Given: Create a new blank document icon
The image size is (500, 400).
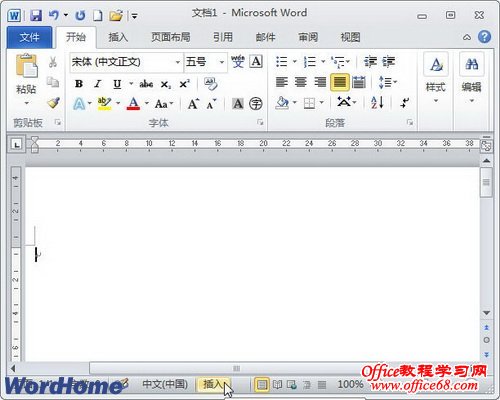Looking at the screenshot, I should click(x=97, y=15).
